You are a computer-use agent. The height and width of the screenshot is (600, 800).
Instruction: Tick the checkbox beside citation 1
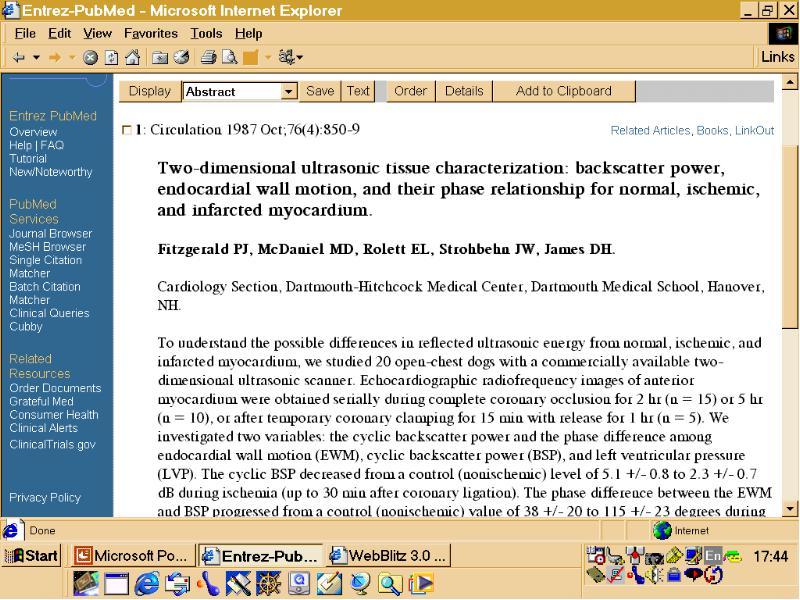tap(127, 131)
